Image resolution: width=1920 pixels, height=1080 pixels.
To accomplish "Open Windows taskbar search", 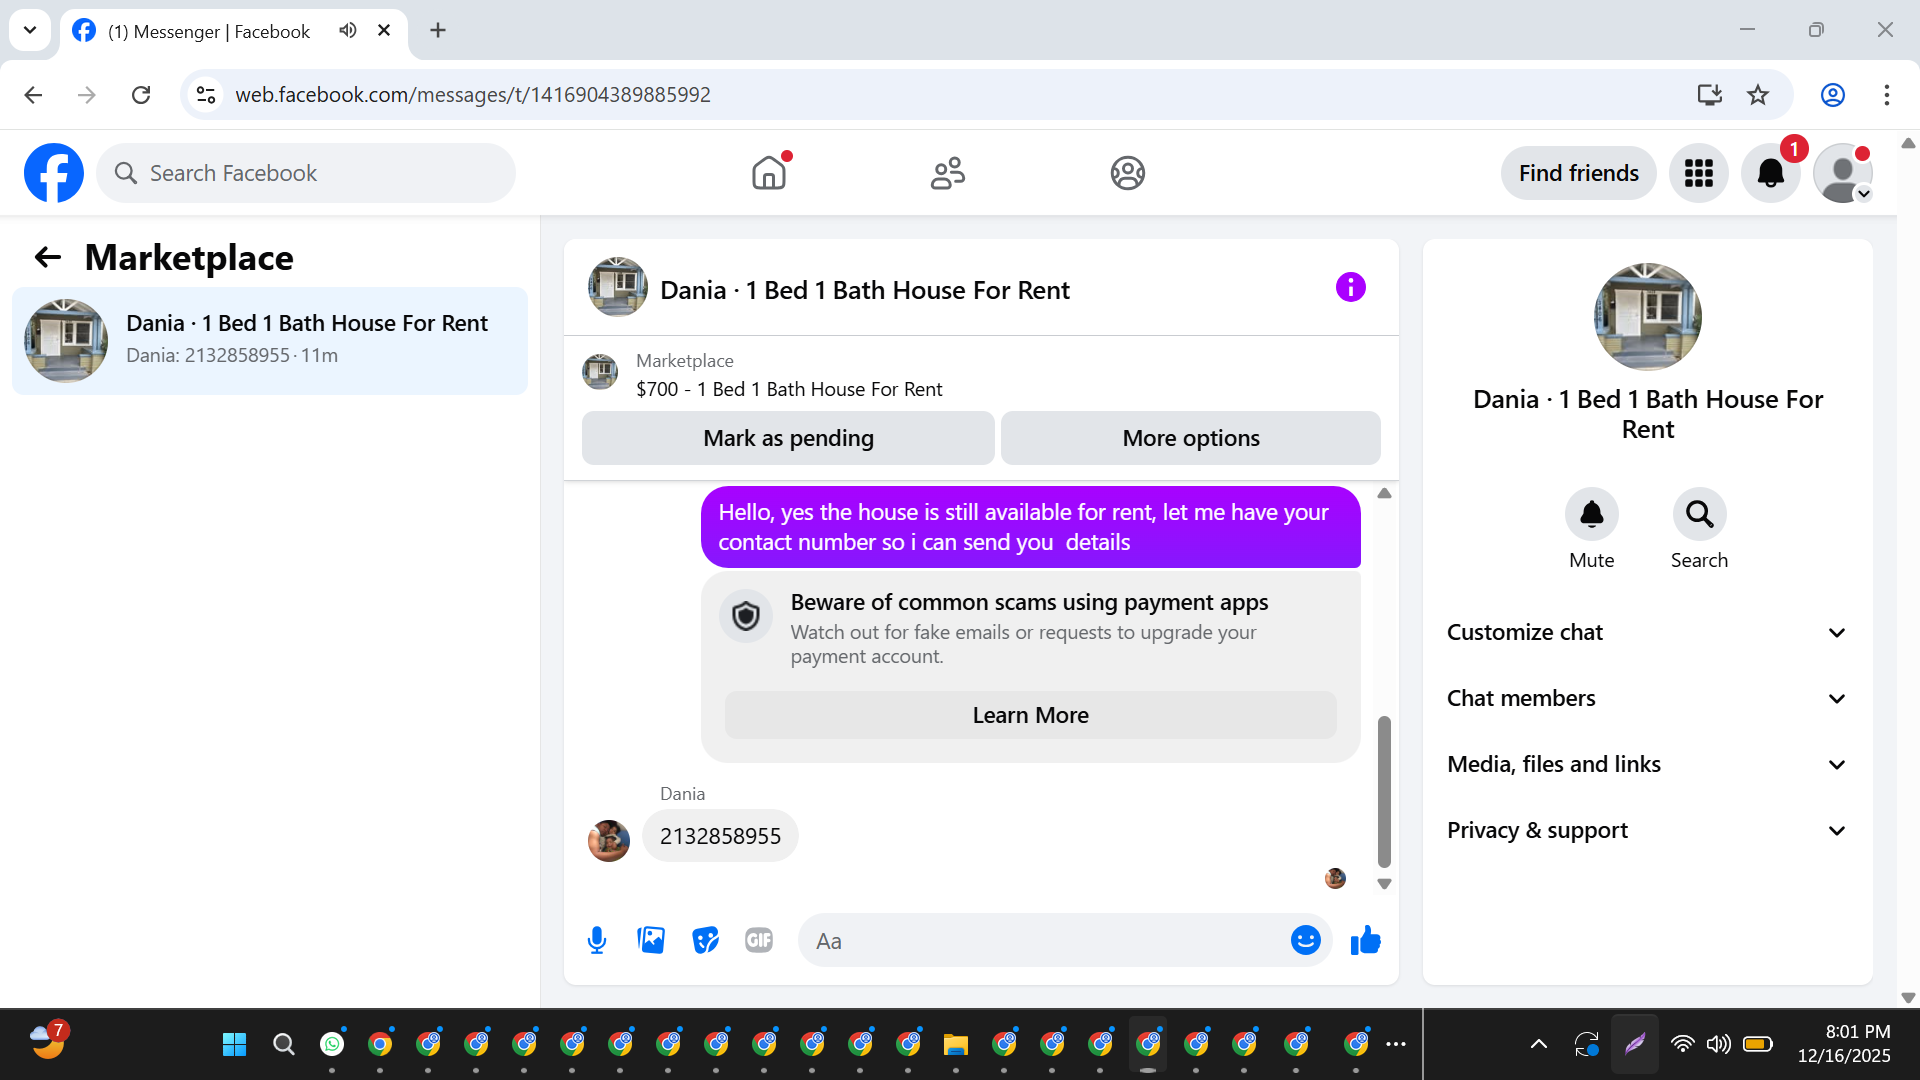I will 283,1045.
